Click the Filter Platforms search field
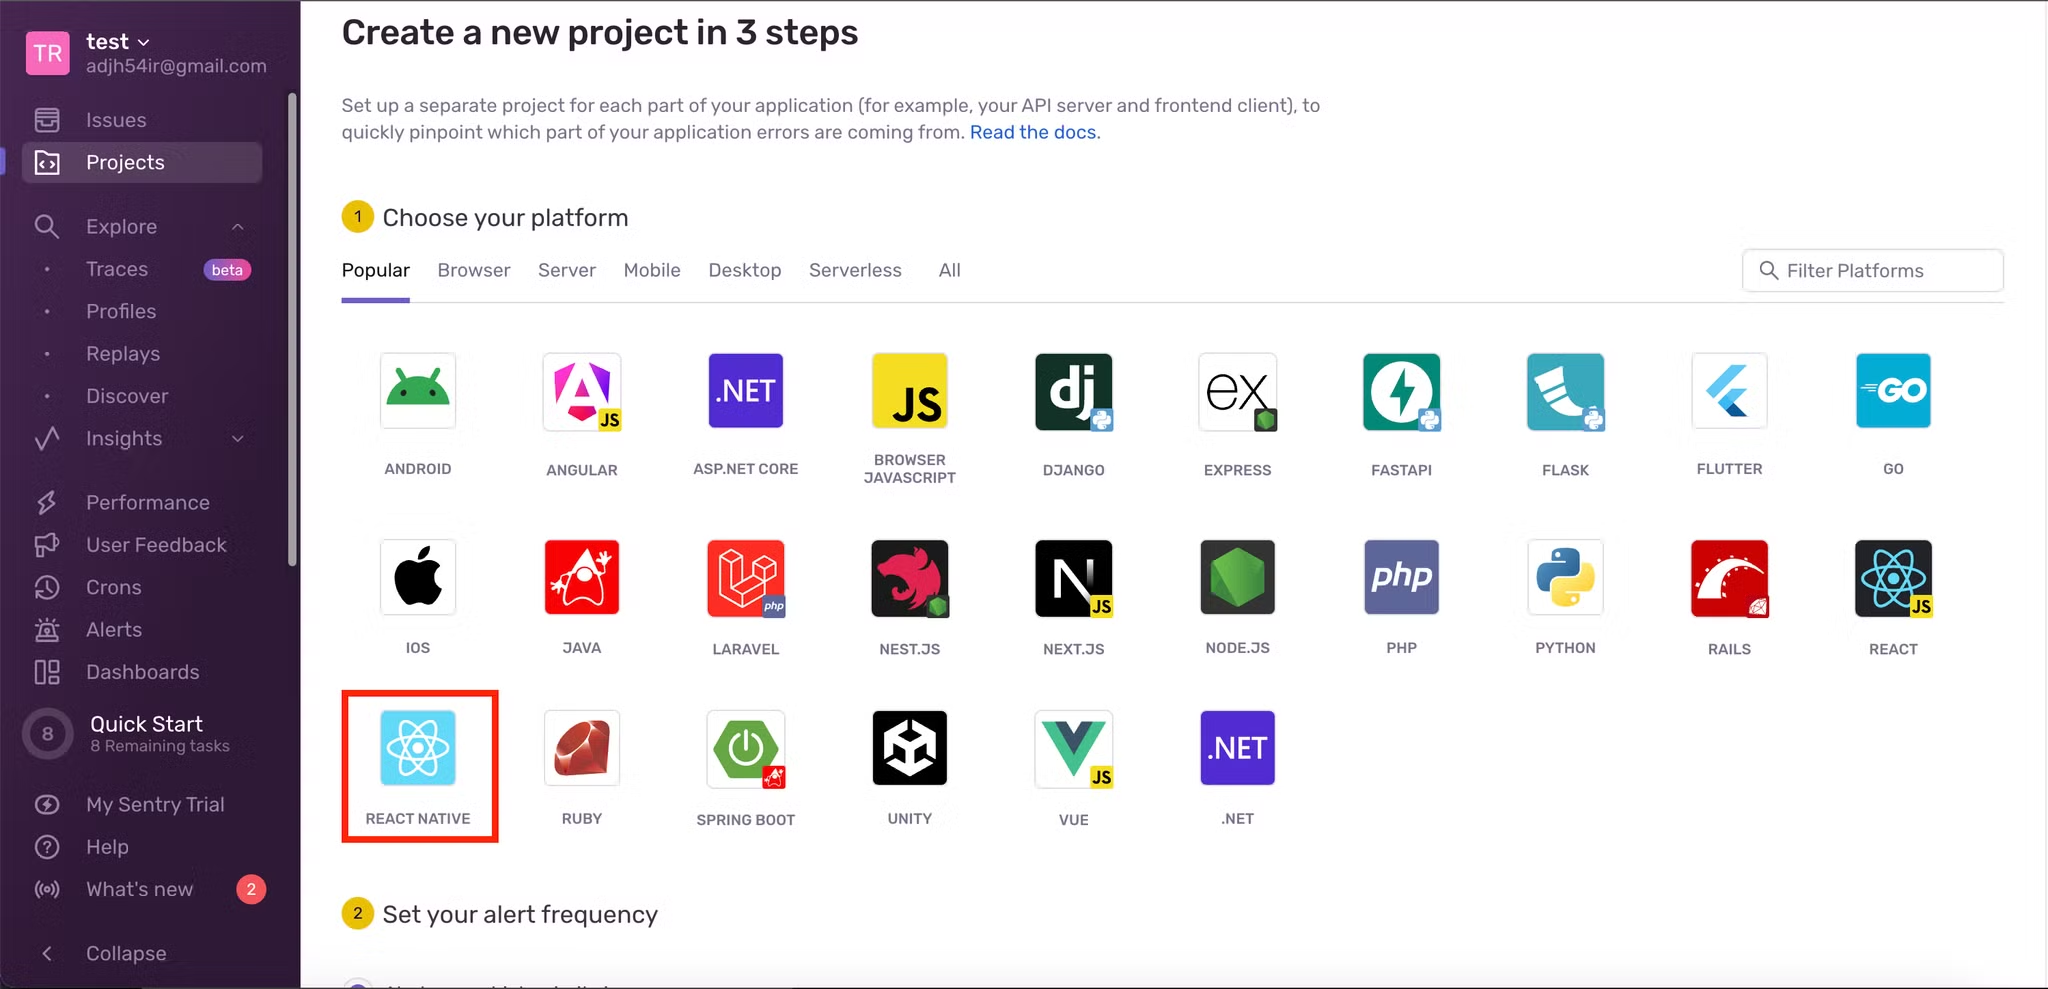Viewport: 2048px width, 989px height. (1873, 270)
